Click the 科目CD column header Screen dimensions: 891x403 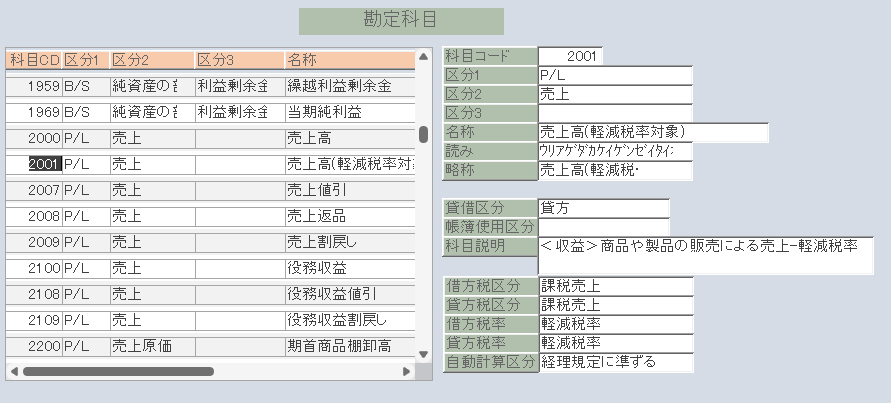(x=34, y=60)
